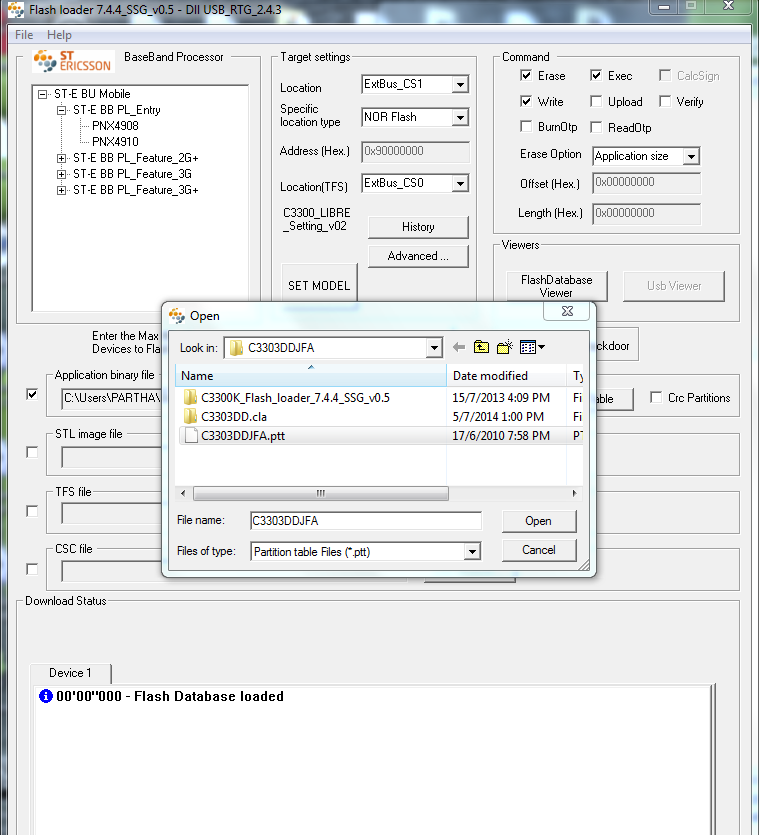
Task: Click the Application binary file path field
Action: tap(111, 398)
